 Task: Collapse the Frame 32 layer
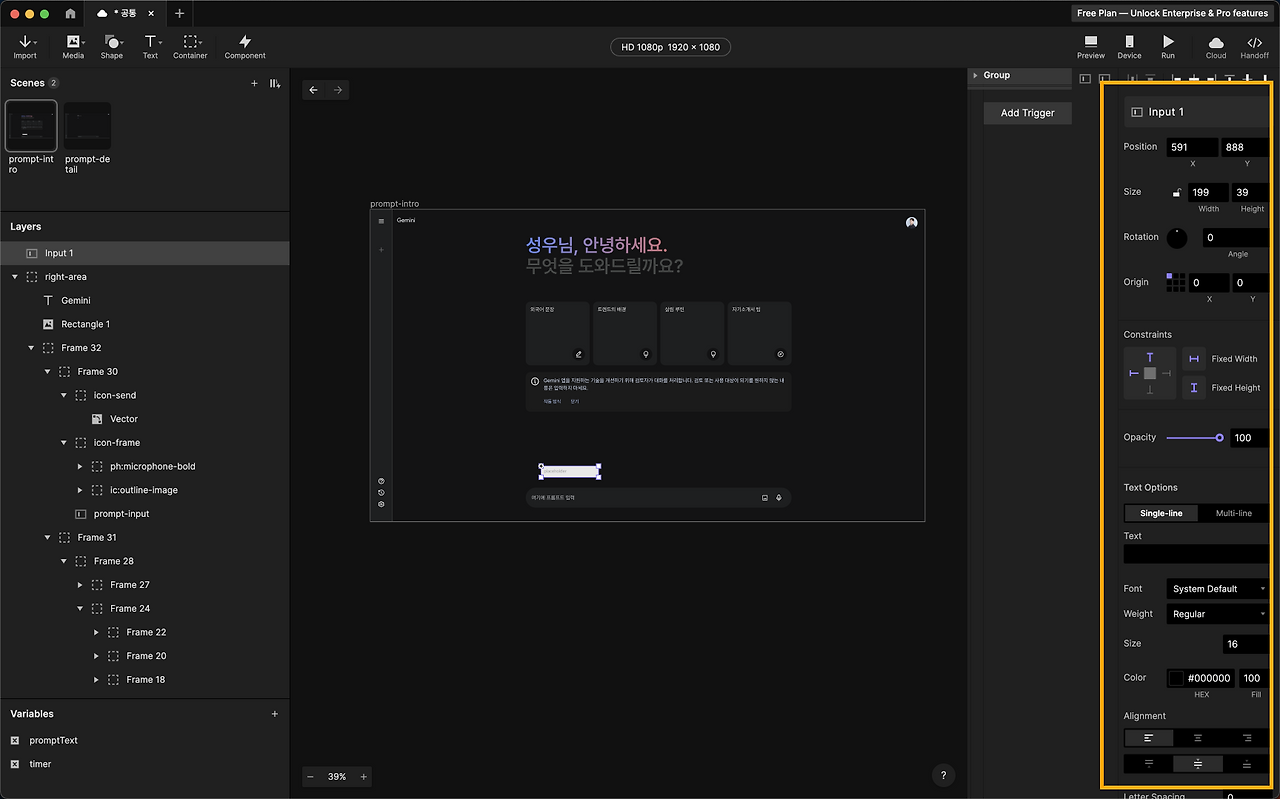coord(31,348)
